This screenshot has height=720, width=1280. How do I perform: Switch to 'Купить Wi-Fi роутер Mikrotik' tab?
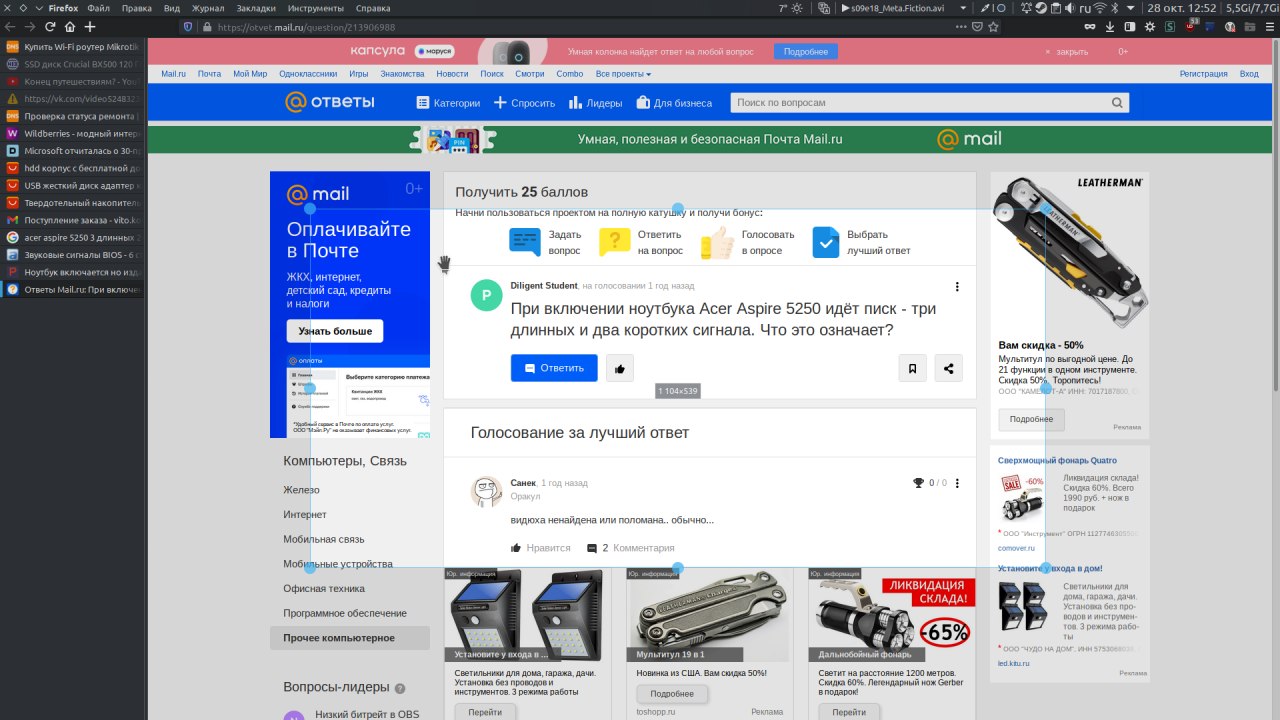(x=72, y=47)
